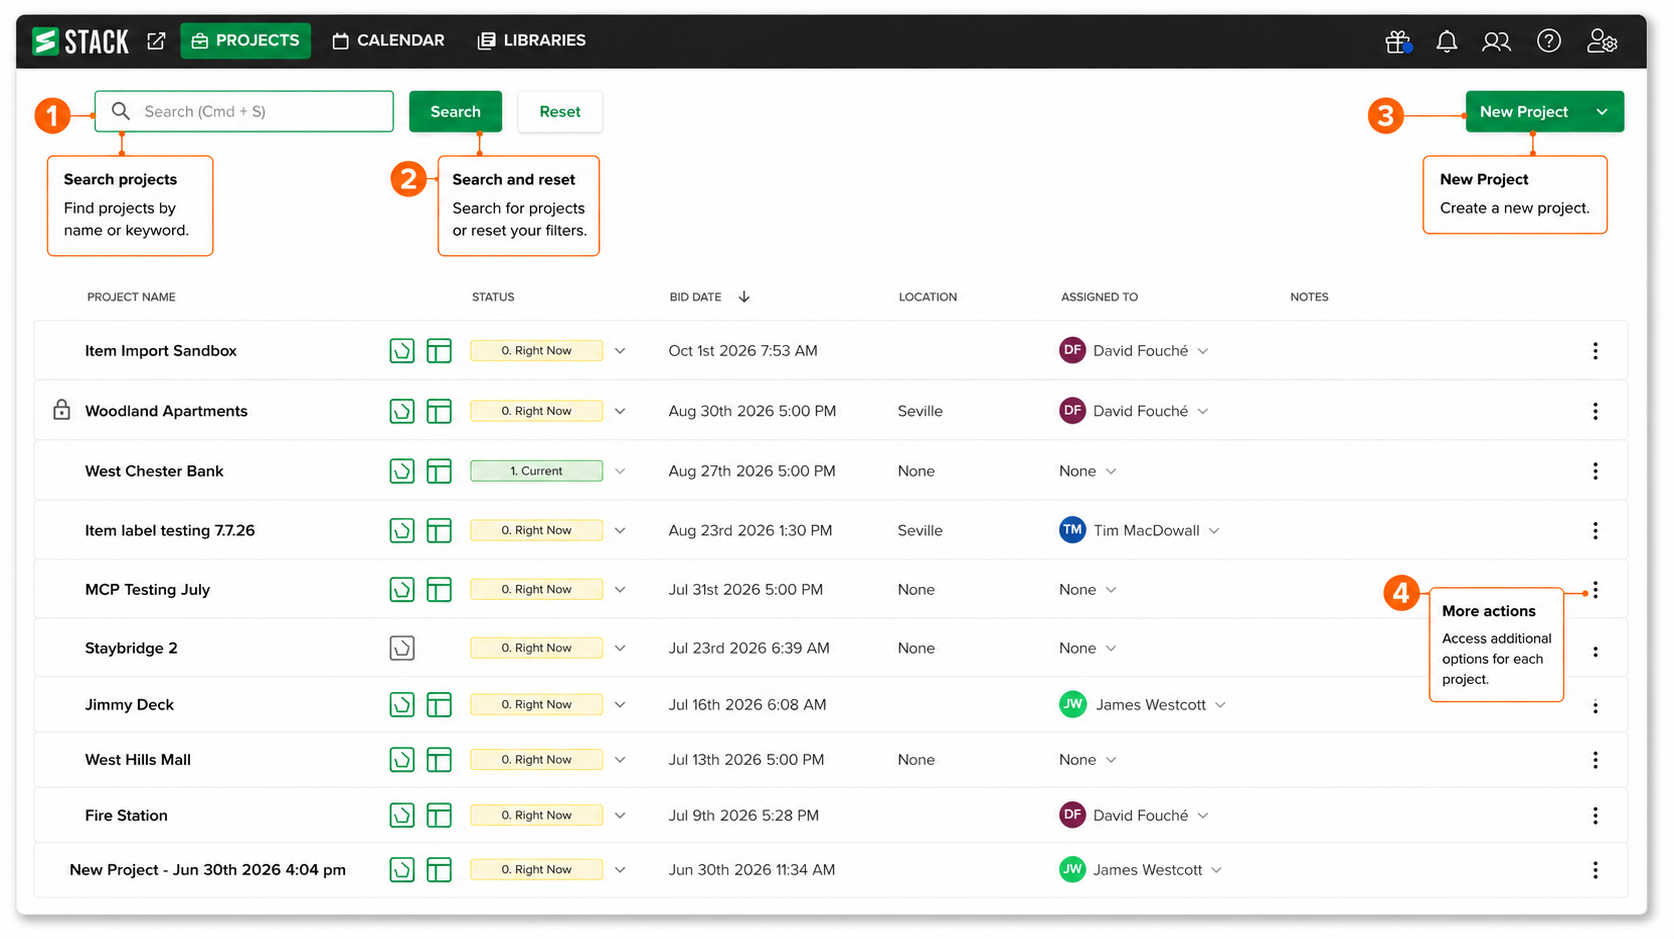The height and width of the screenshot is (939, 1674).
Task: Click the green Search button
Action: click(x=455, y=112)
